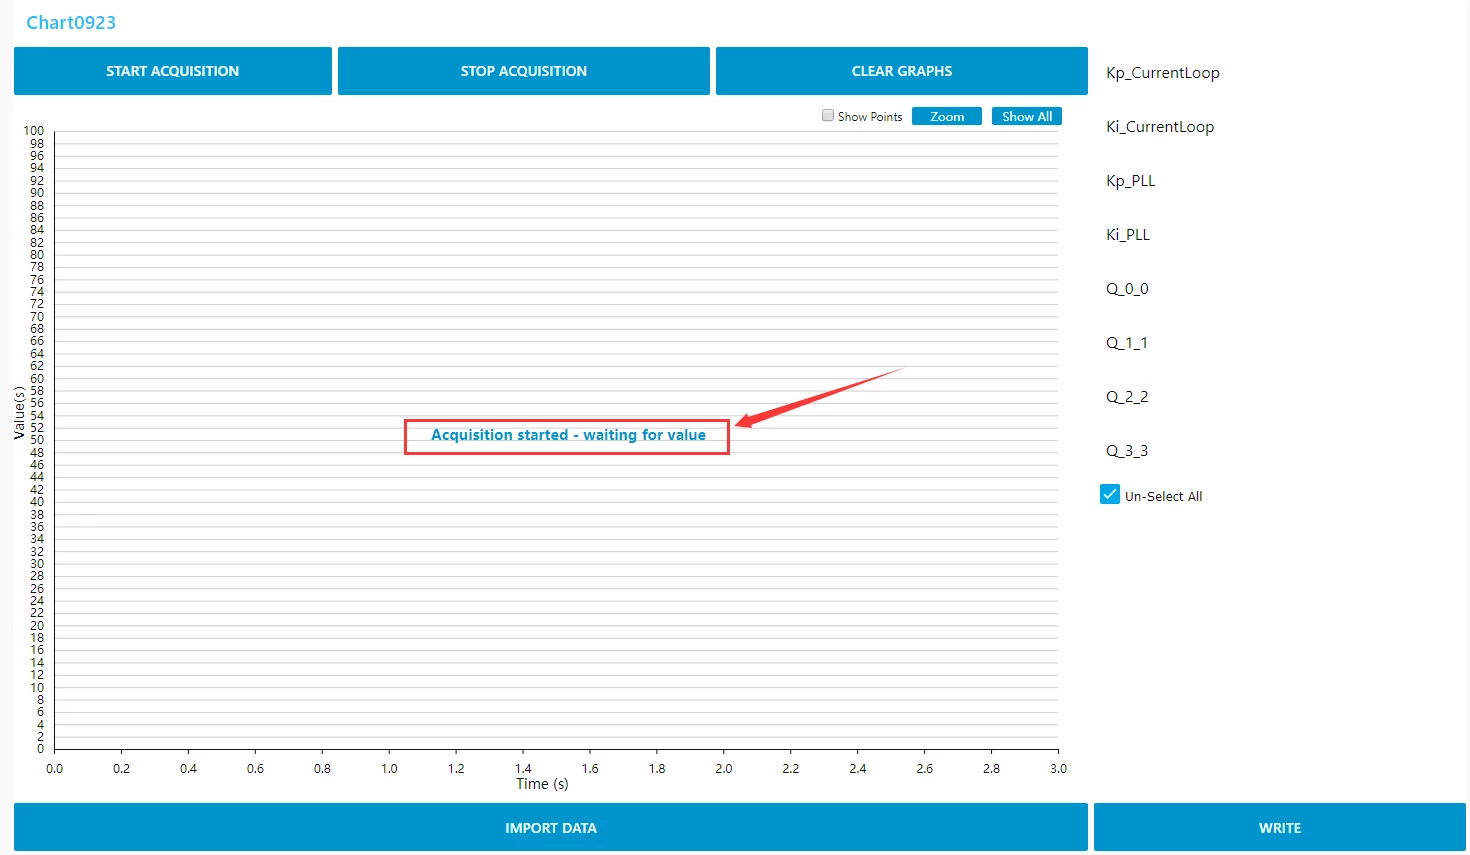Uncheck the Un-Select All checkbox
The image size is (1470, 855).
1110,494
